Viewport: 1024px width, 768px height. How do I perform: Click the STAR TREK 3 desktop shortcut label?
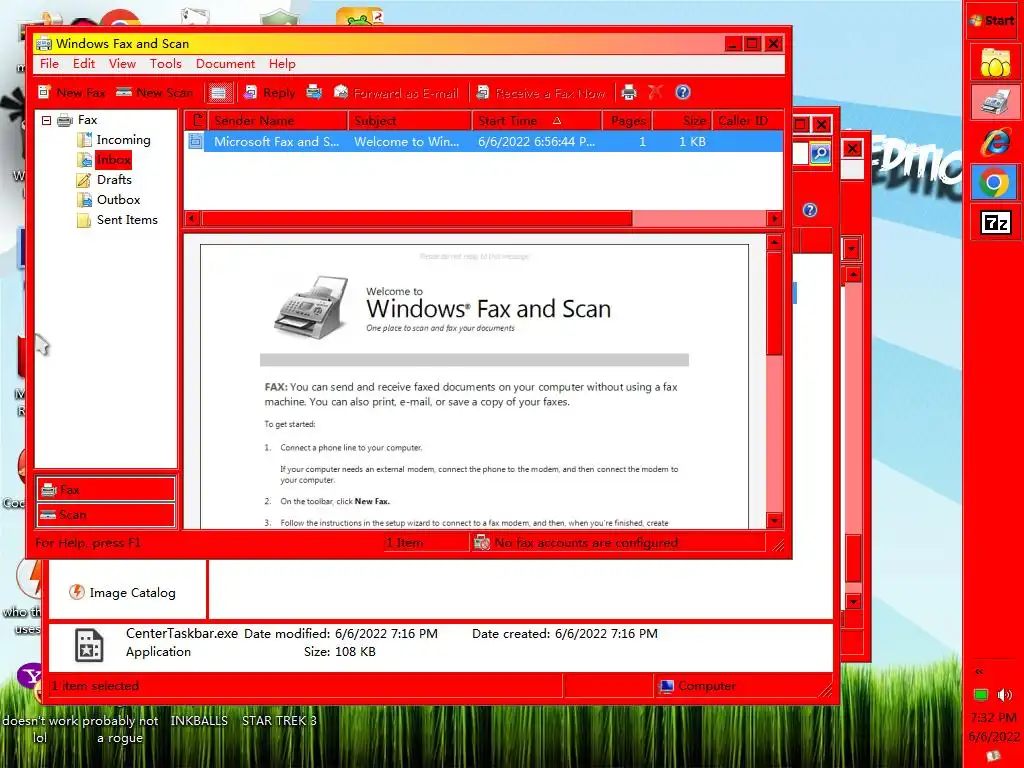280,720
